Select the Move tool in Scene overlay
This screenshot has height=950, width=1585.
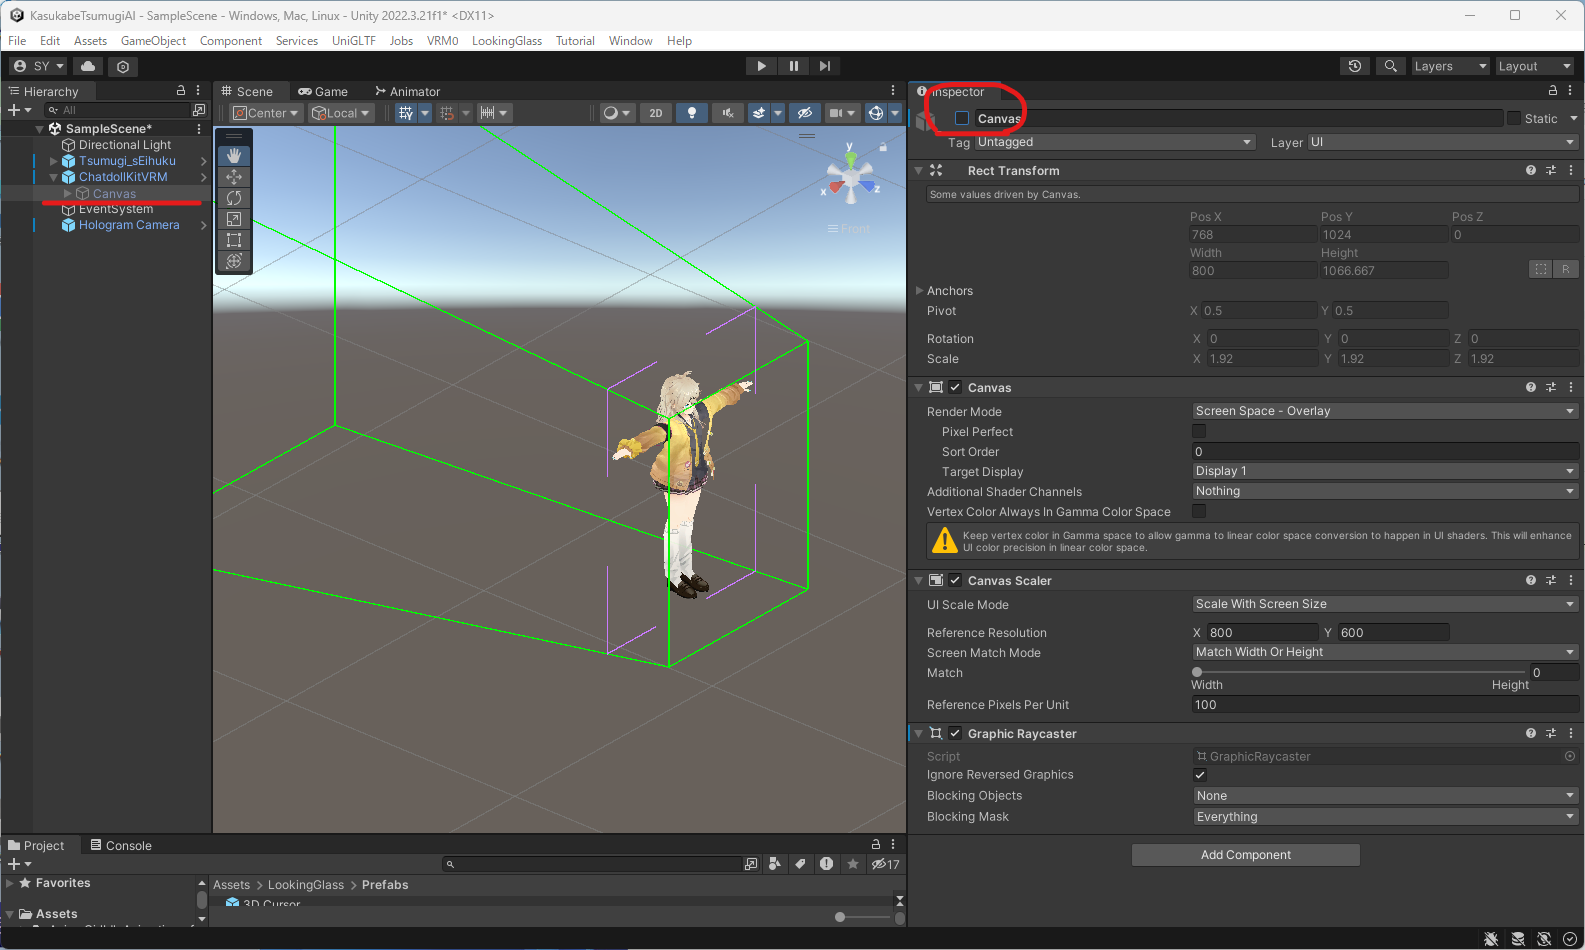(x=234, y=176)
